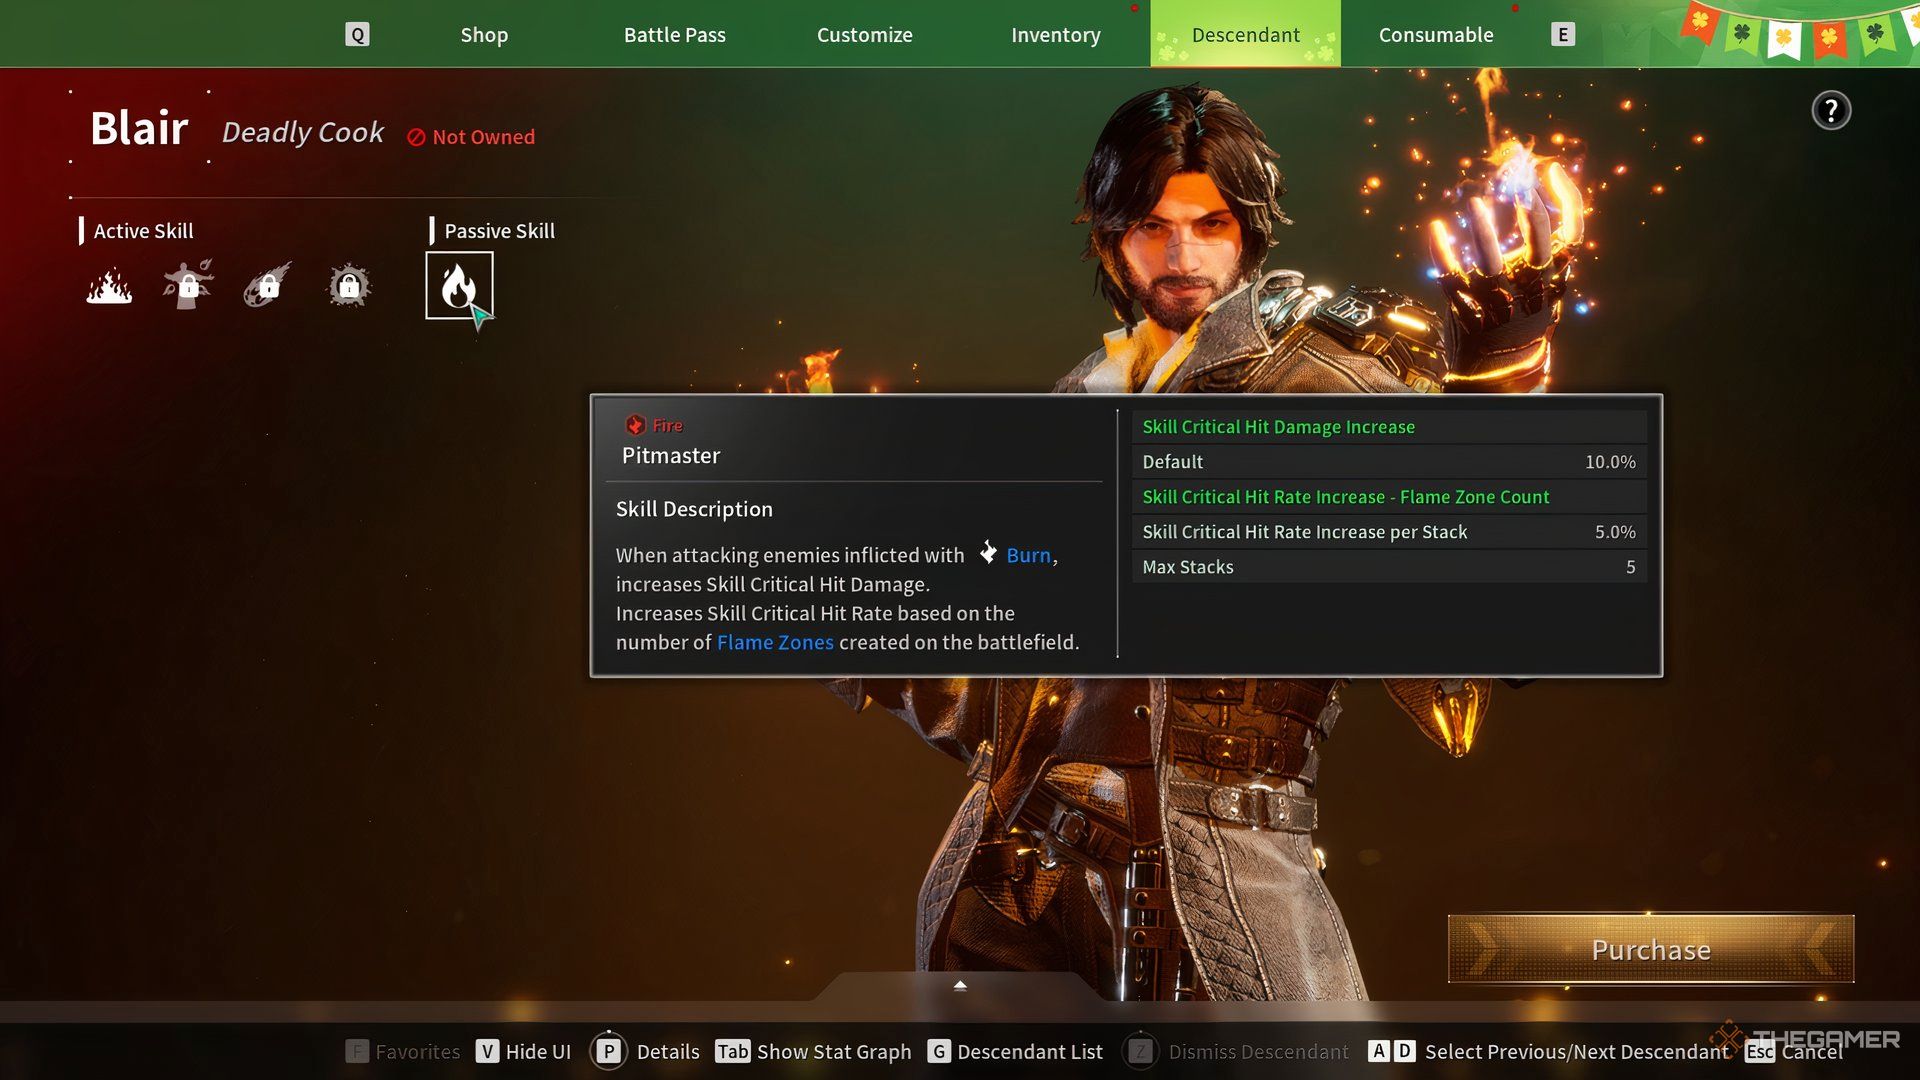
Task: Open the help question mark icon
Action: [x=1831, y=110]
